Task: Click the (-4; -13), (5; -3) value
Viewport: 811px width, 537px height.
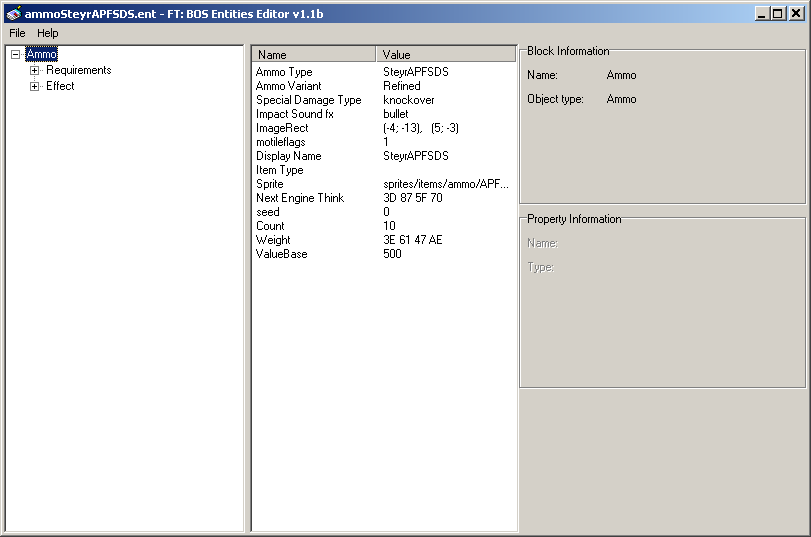Action: (x=421, y=128)
